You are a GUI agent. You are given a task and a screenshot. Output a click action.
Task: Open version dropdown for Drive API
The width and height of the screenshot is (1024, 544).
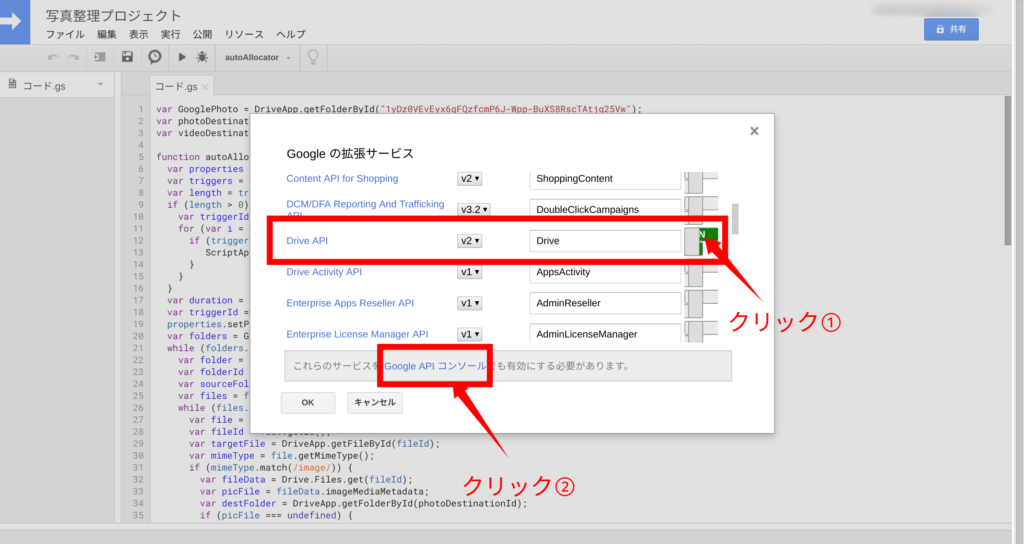470,241
